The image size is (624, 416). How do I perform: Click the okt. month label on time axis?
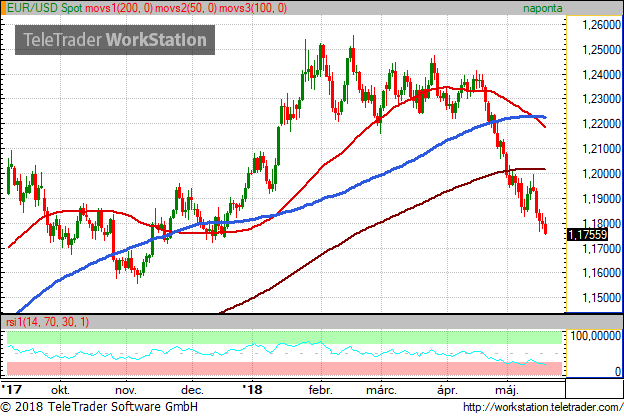pos(60,390)
